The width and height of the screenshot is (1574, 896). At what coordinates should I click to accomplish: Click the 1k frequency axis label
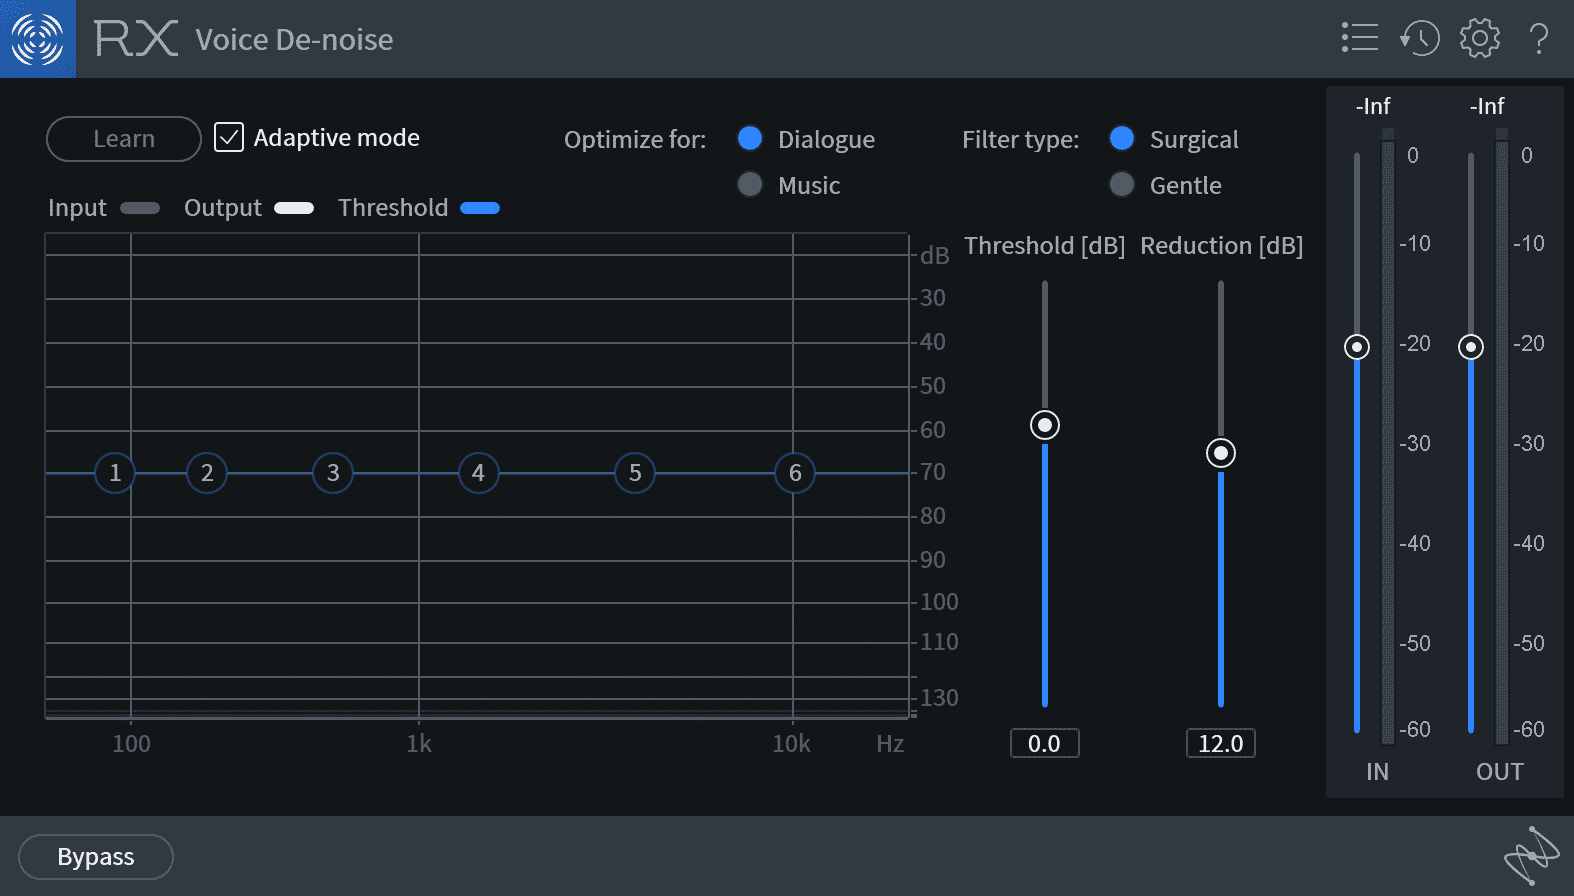click(419, 744)
